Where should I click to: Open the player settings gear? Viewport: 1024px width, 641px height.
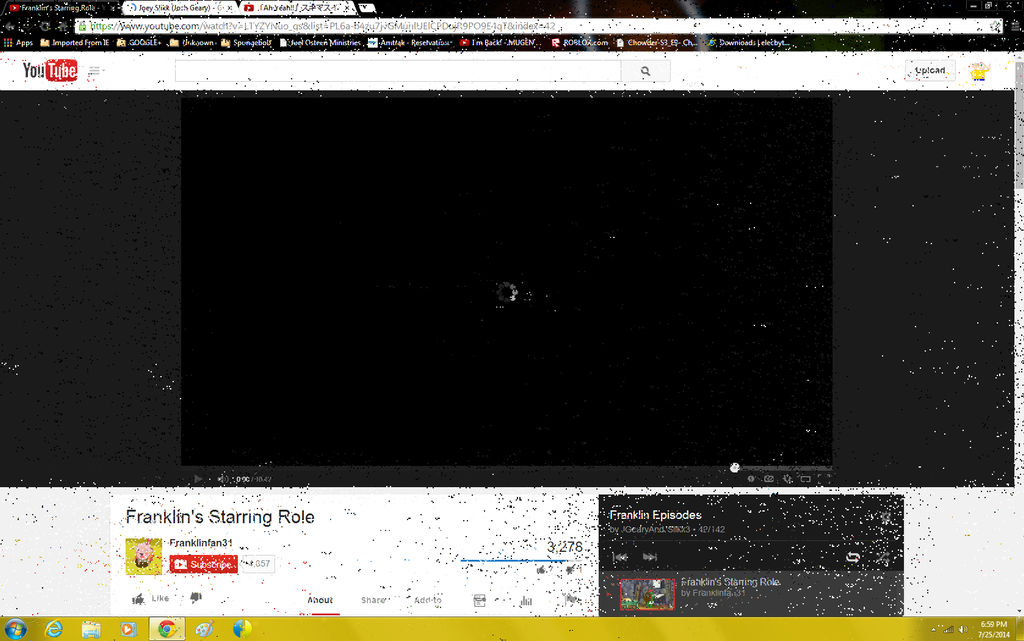788,478
